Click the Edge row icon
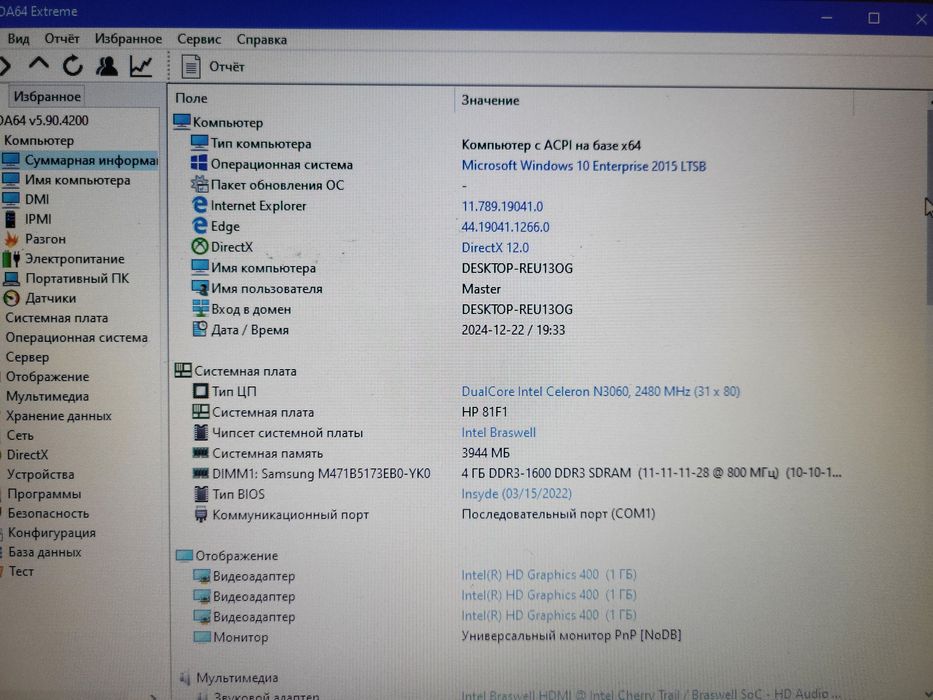The image size is (933, 700). (x=200, y=226)
